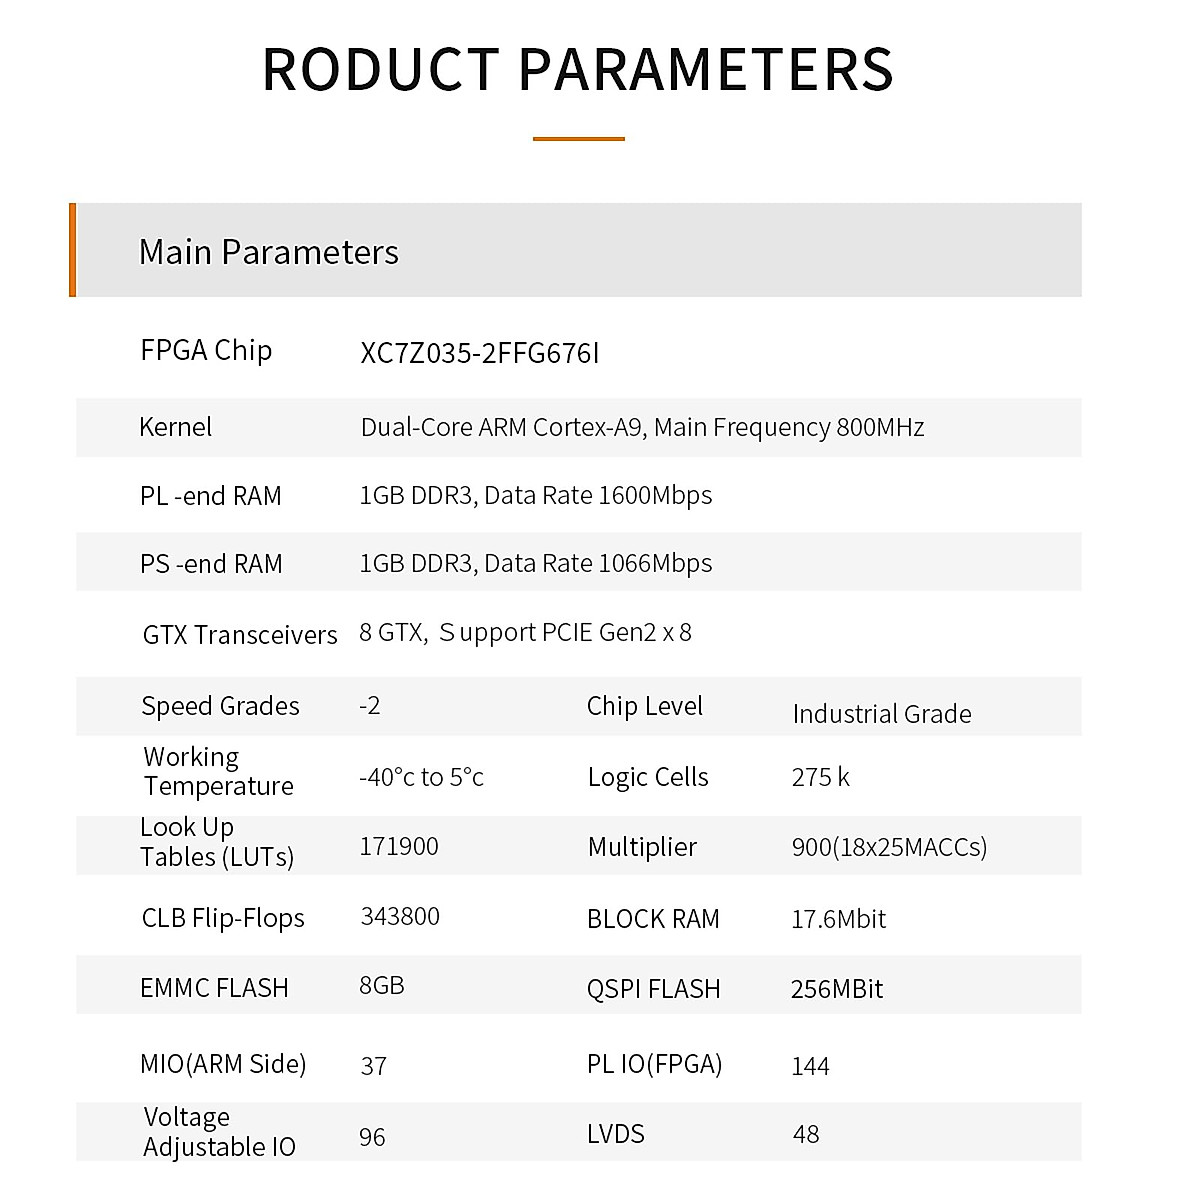The height and width of the screenshot is (1200, 1200).
Task: Click the Kernel row label
Action: 176,428
